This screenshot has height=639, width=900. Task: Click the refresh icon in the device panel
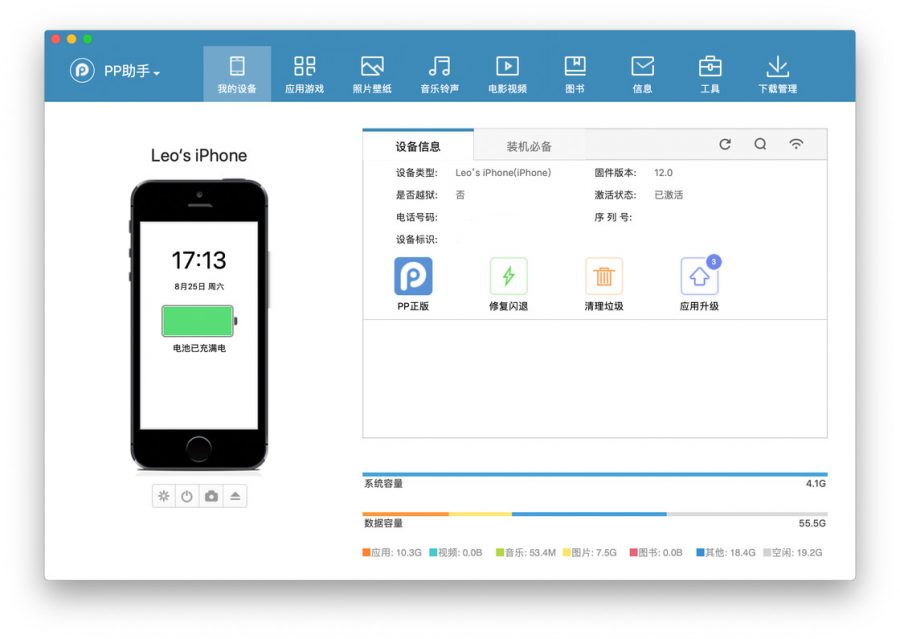[x=725, y=144]
